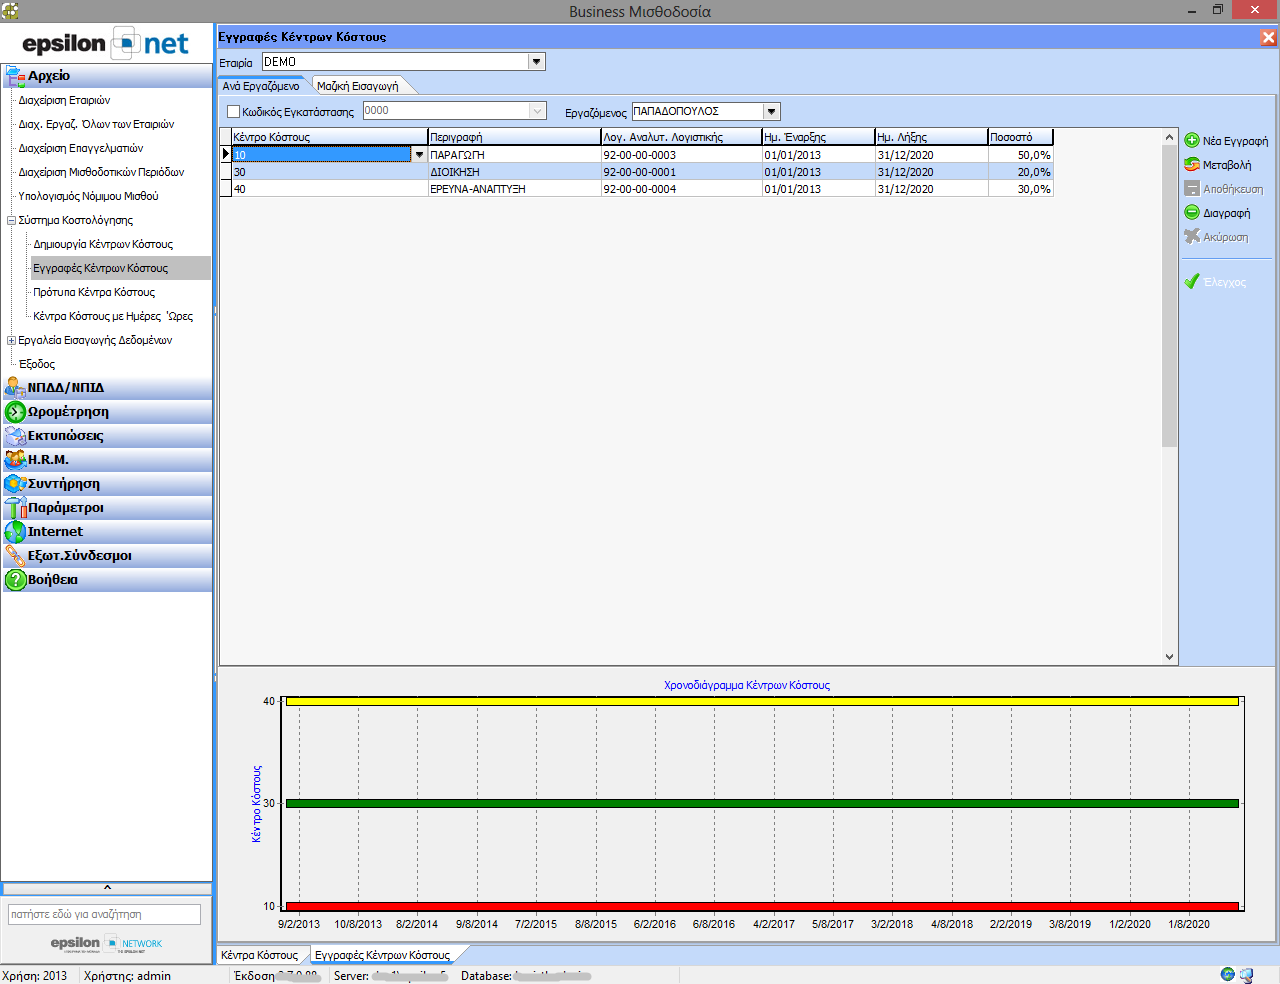Open Δημιουργία Κέντρων Κόστους in the sidebar
Image resolution: width=1280 pixels, height=984 pixels.
103,244
